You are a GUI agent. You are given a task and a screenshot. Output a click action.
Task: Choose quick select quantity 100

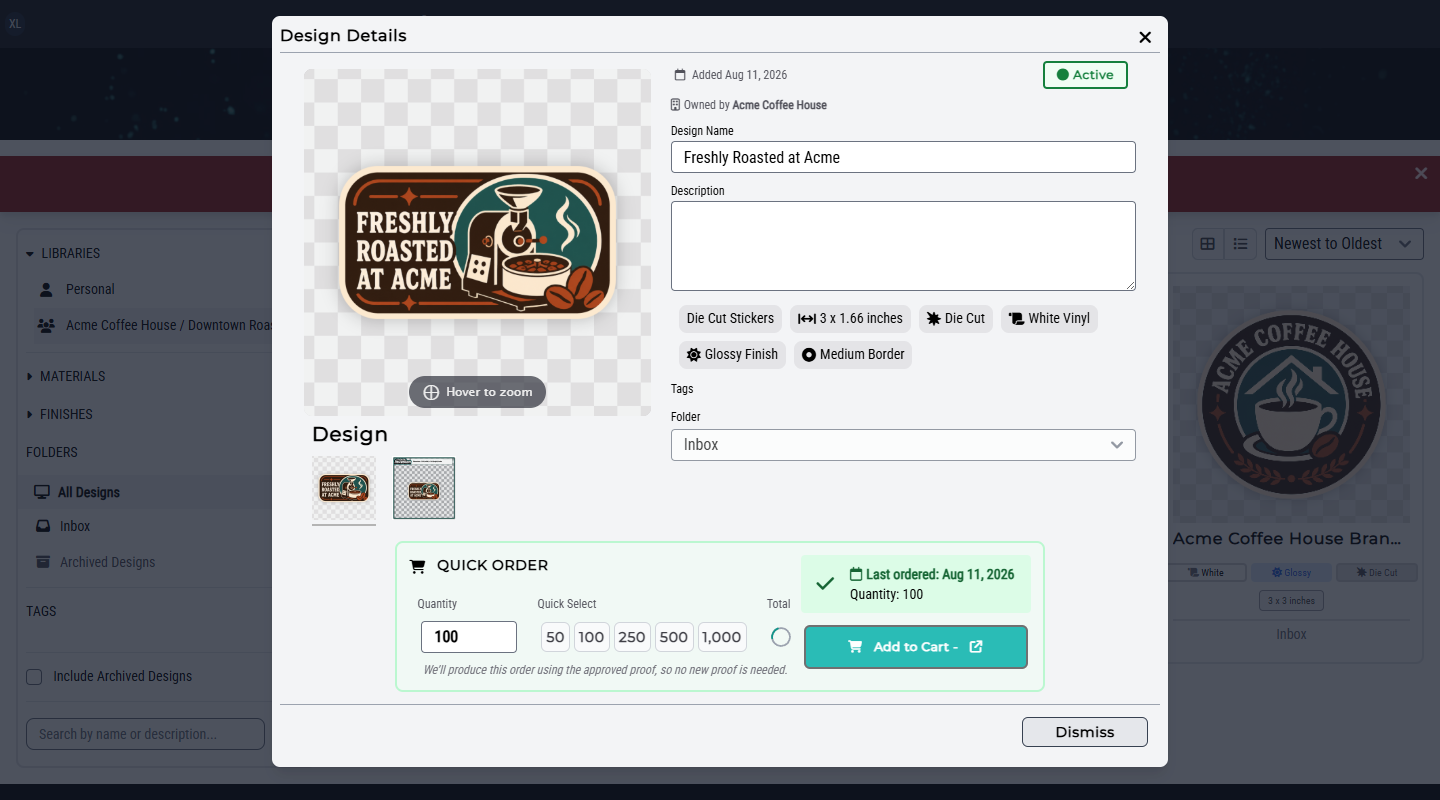point(591,637)
